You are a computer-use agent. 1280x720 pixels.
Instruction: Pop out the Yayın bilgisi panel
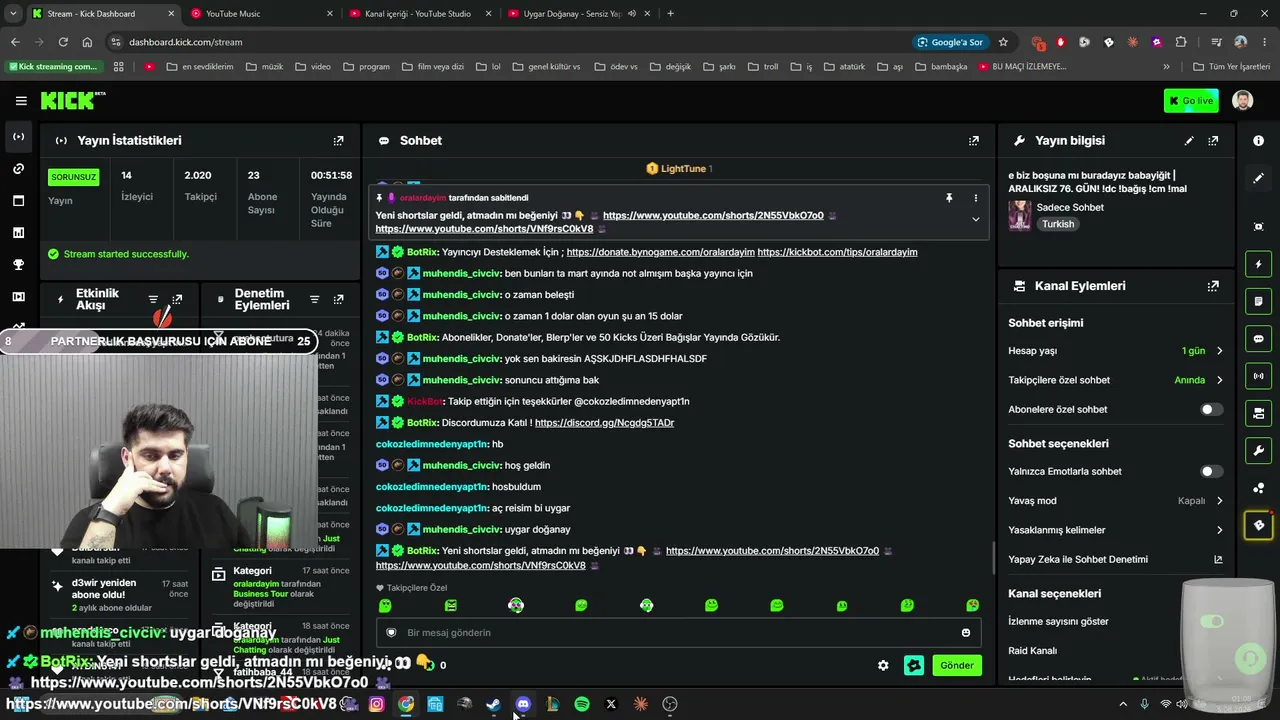click(1213, 141)
